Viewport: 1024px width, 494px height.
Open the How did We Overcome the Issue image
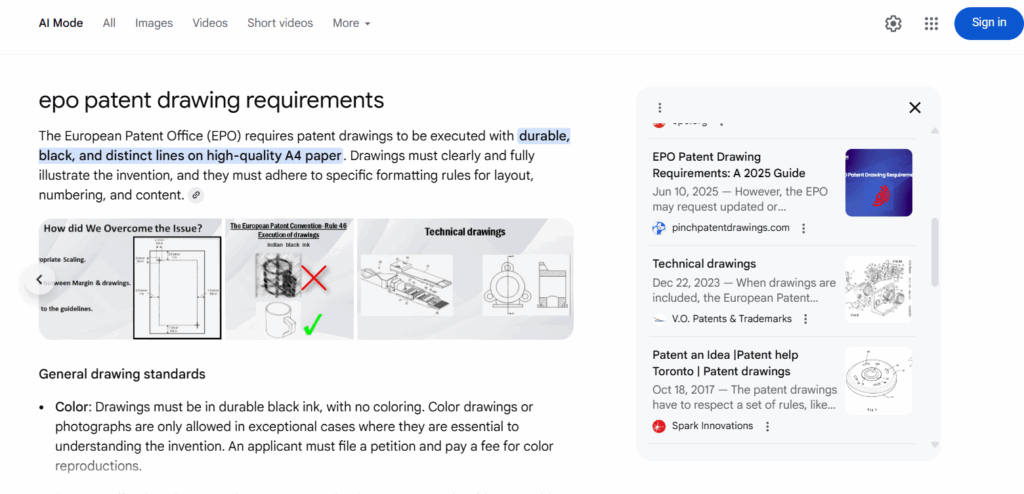(x=131, y=279)
